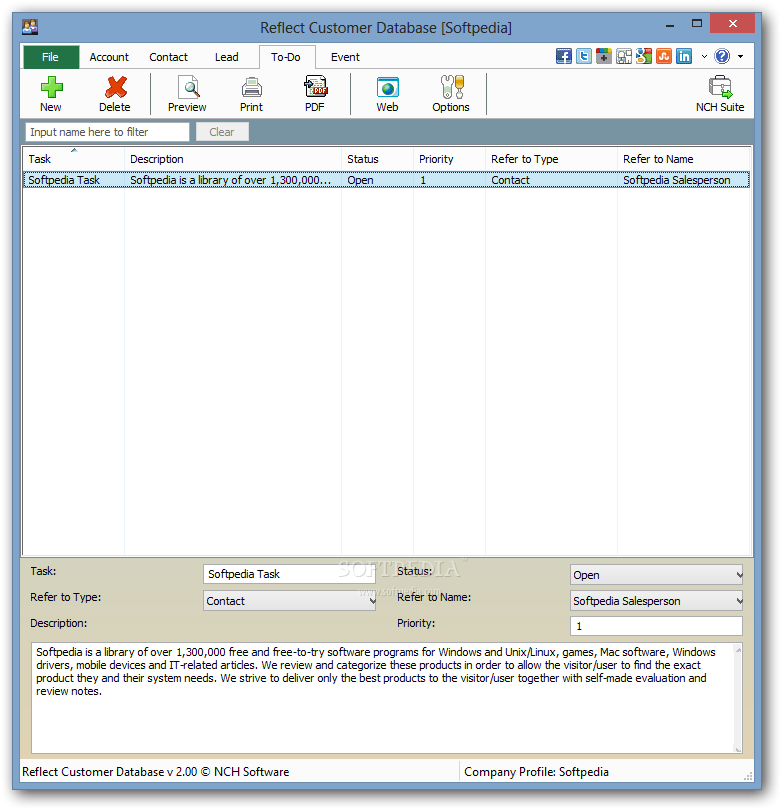
Task: Click the description box scrollbar
Action: [x=738, y=697]
